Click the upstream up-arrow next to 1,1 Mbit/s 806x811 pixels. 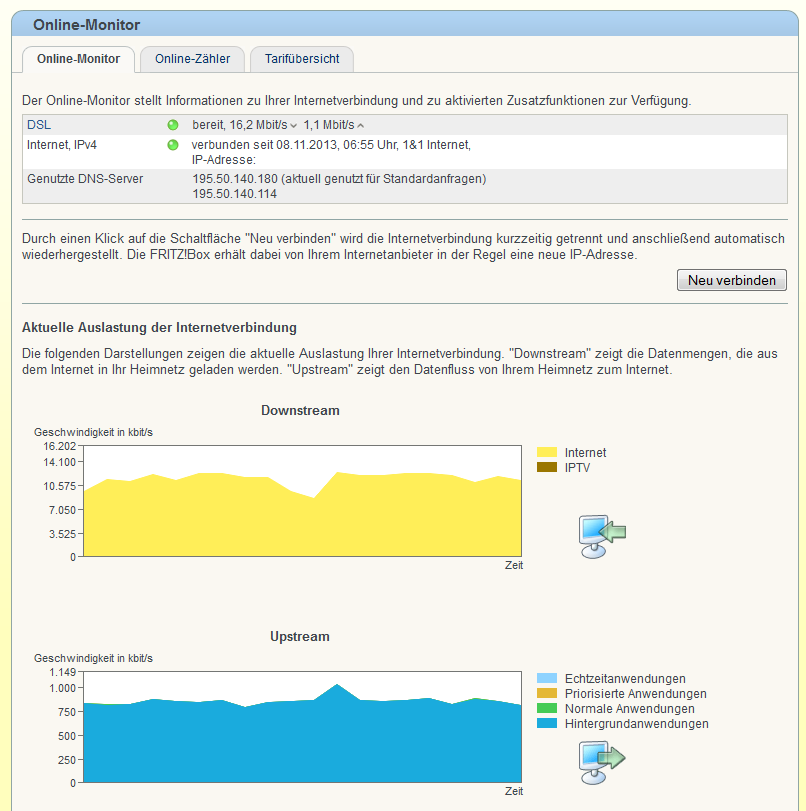[361, 126]
